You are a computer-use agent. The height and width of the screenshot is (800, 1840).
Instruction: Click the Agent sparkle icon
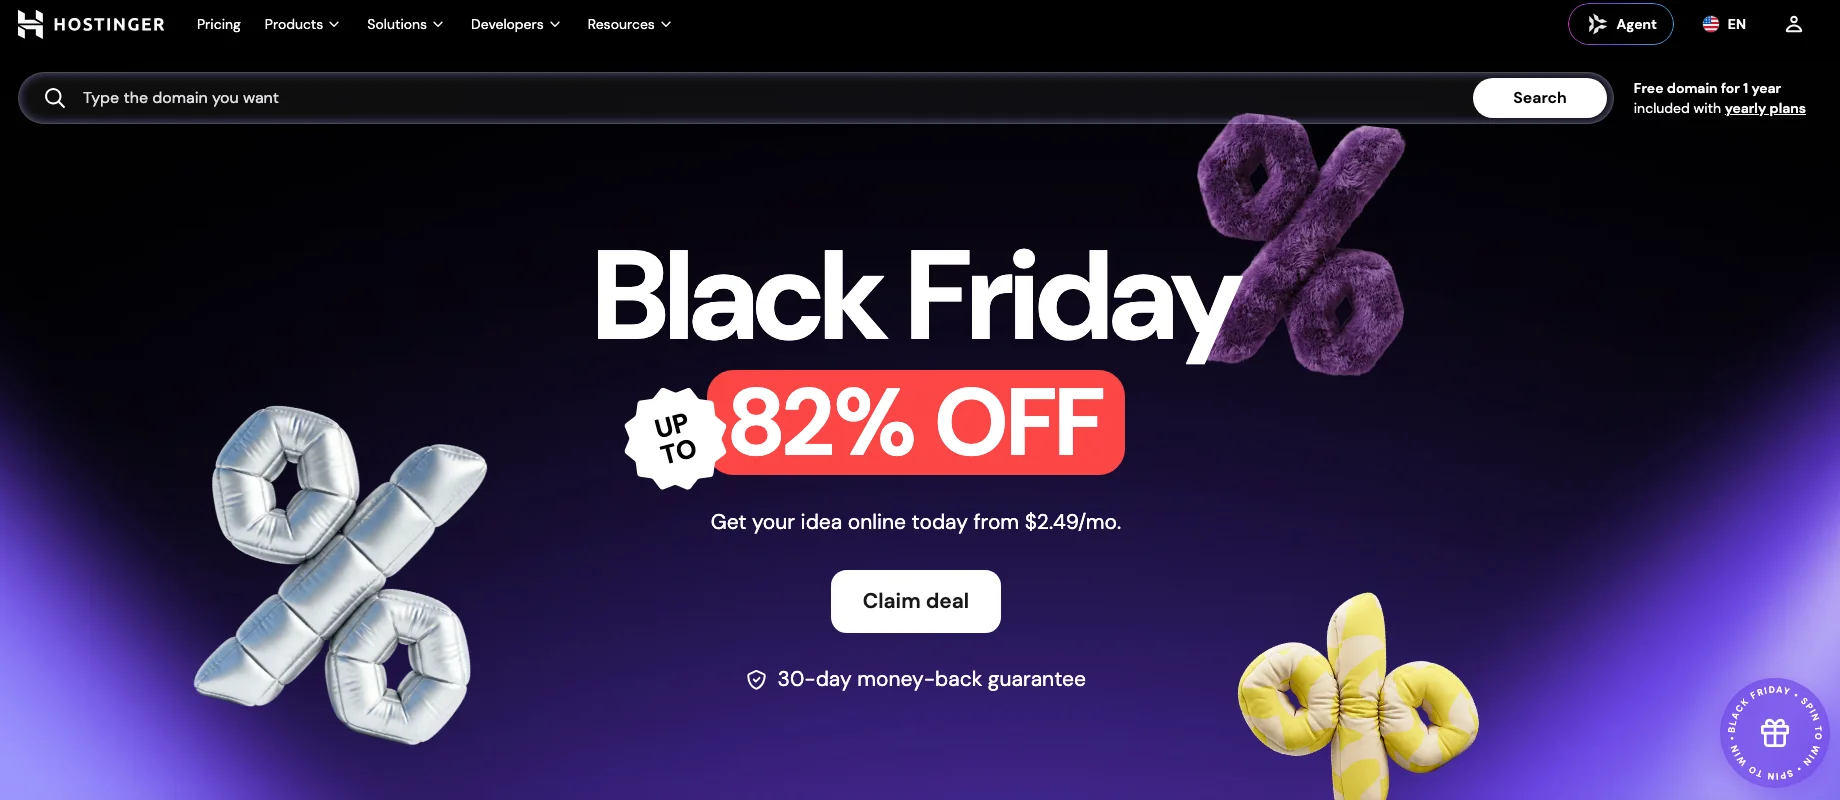1597,24
